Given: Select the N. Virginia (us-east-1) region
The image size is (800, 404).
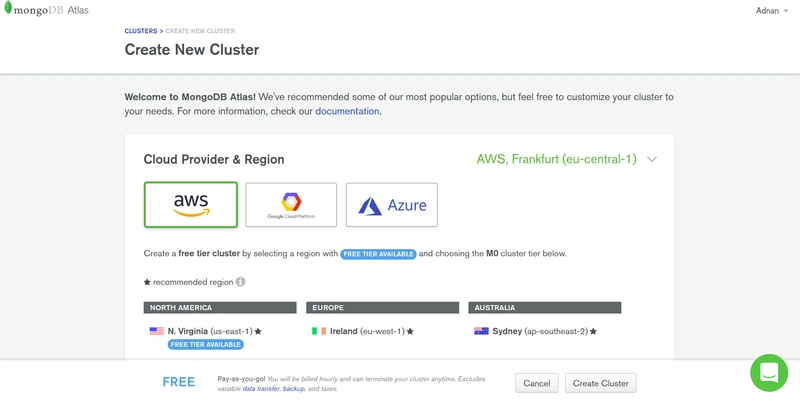Looking at the screenshot, I should [x=210, y=331].
